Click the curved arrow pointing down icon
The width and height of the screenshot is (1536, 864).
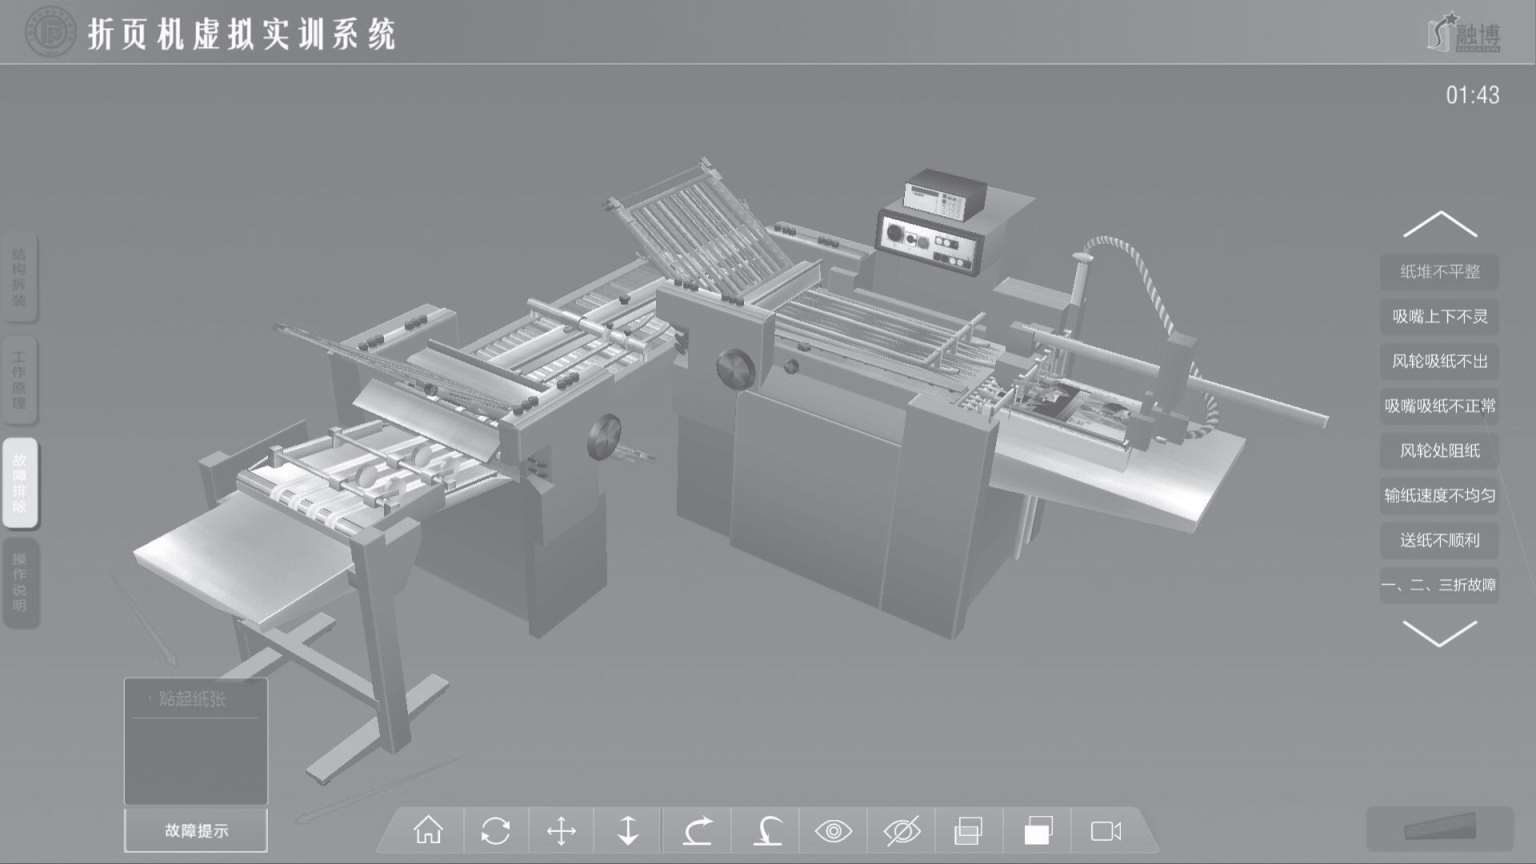click(x=767, y=830)
